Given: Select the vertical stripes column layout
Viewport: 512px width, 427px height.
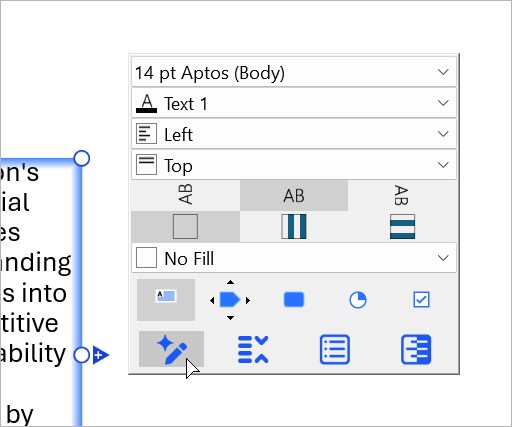Looking at the screenshot, I should (x=294, y=227).
